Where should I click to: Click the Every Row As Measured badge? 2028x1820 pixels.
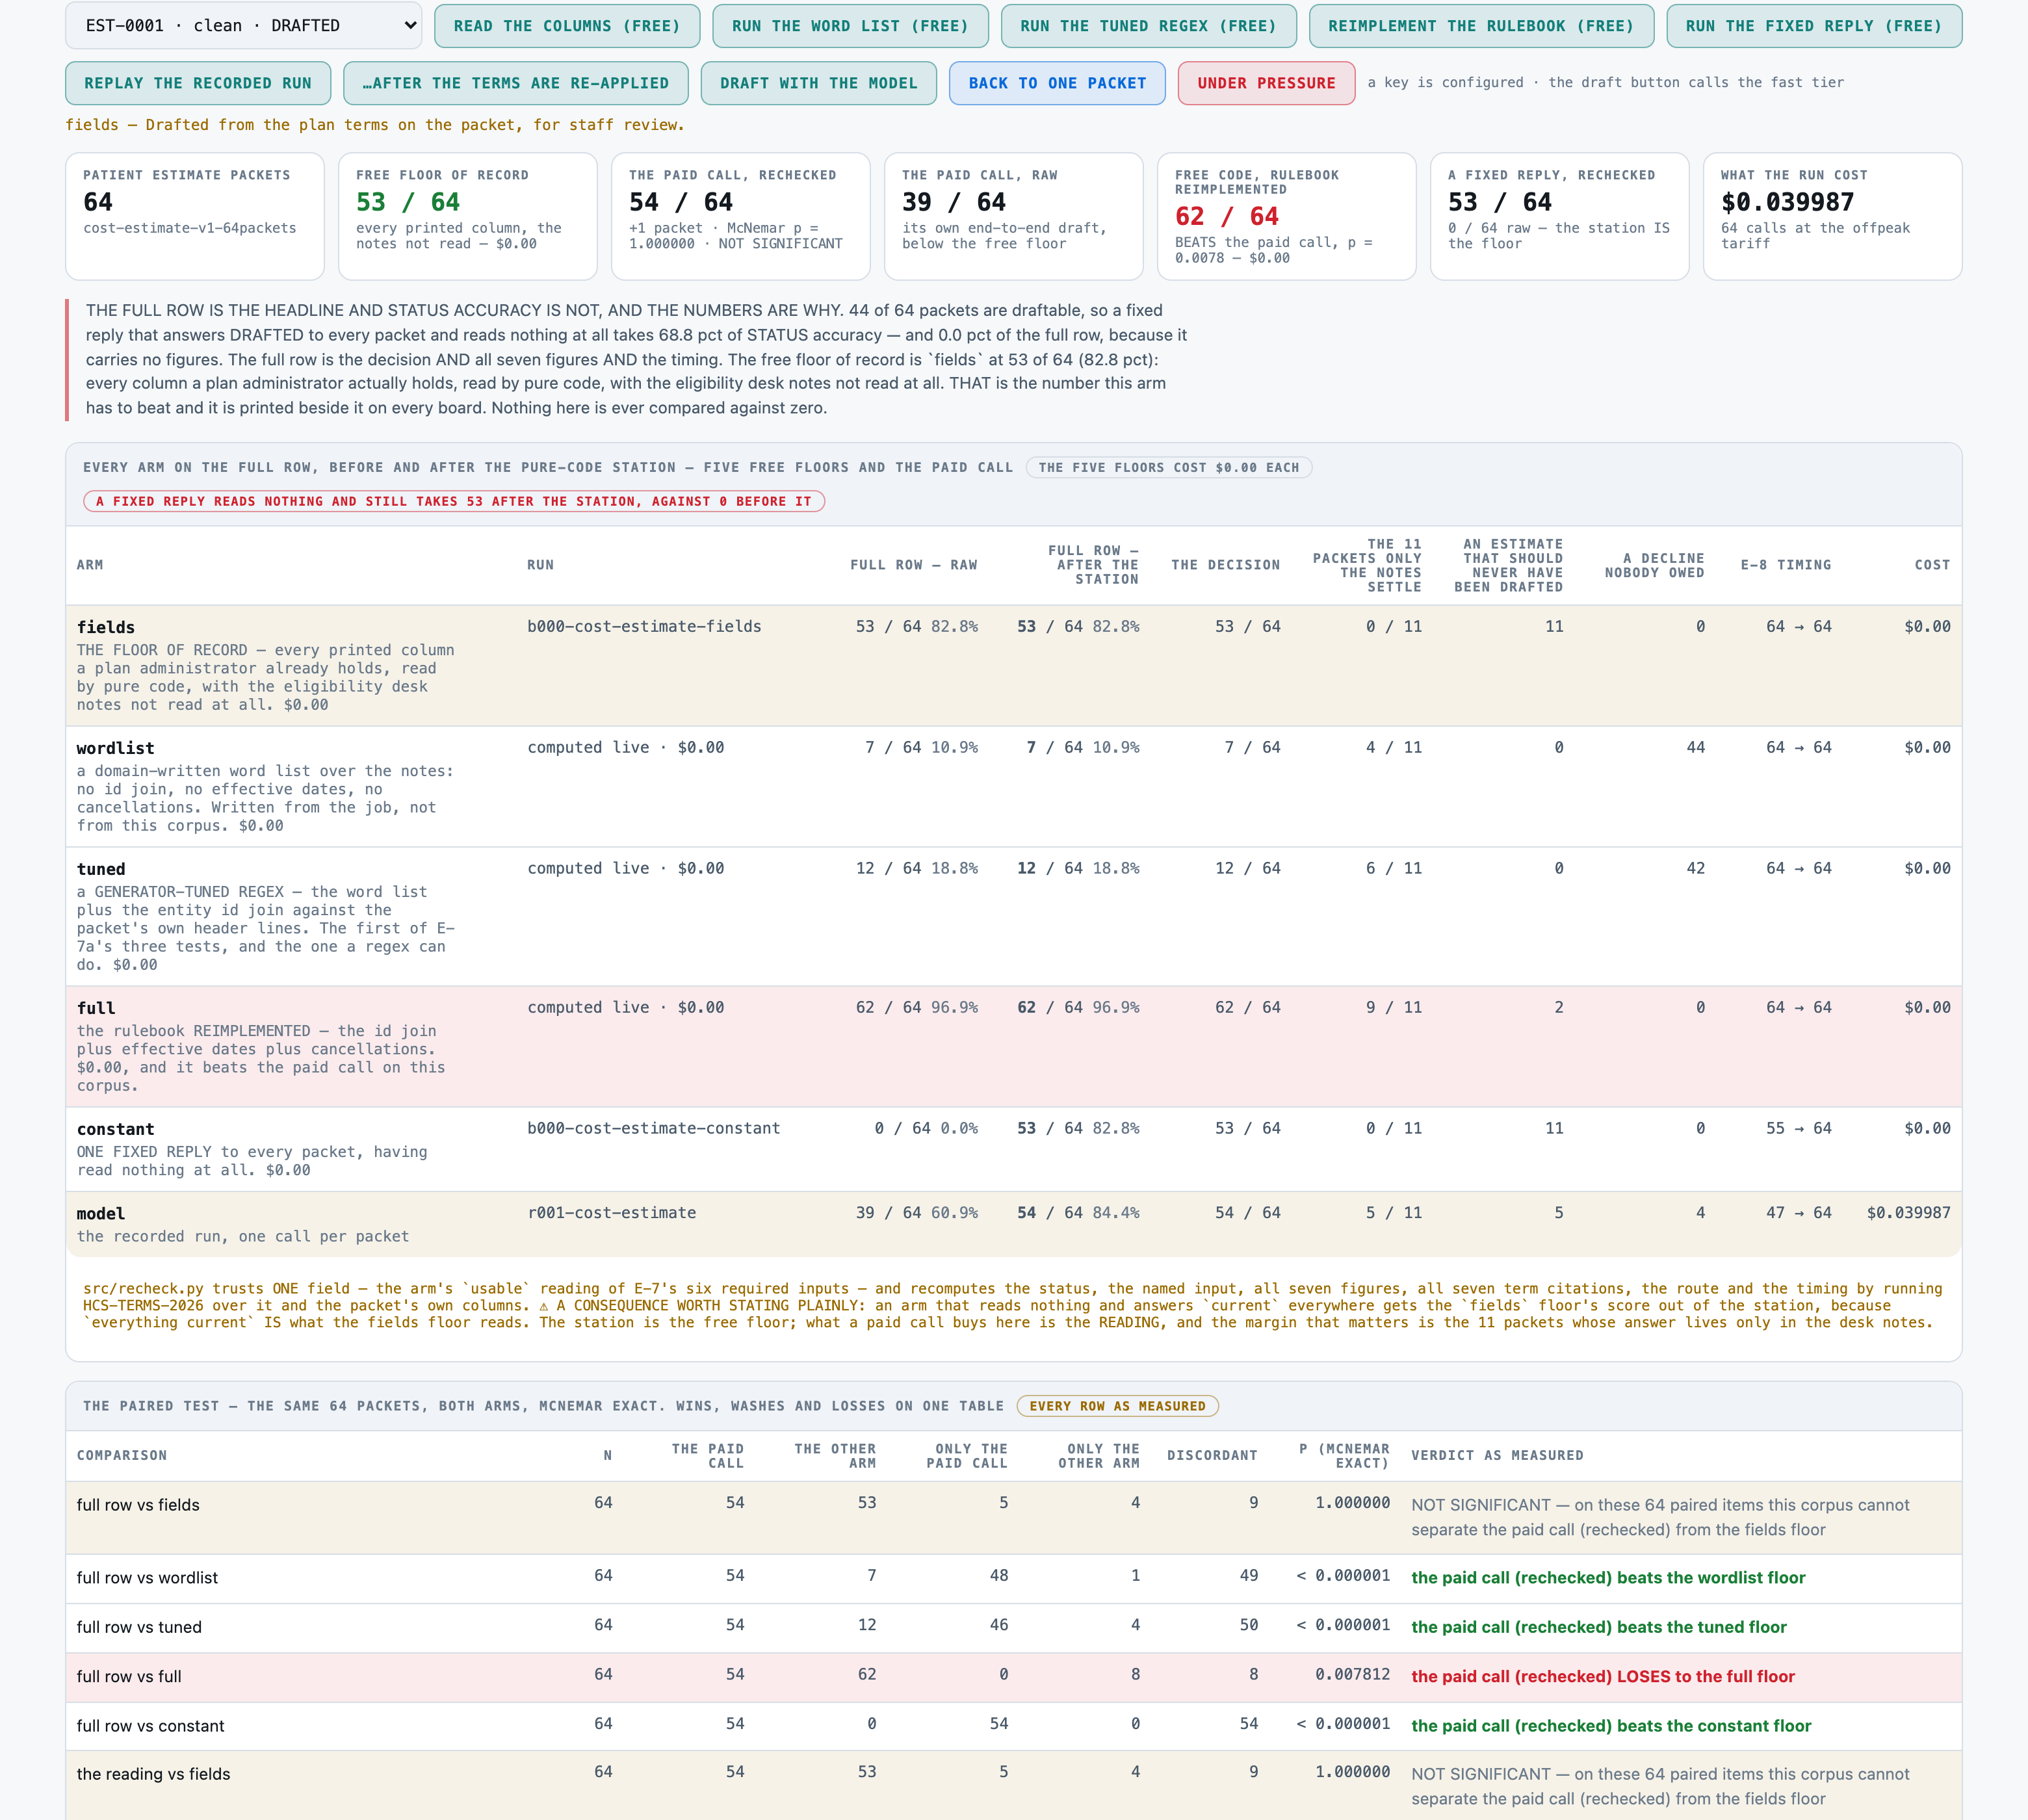[x=1117, y=1406]
